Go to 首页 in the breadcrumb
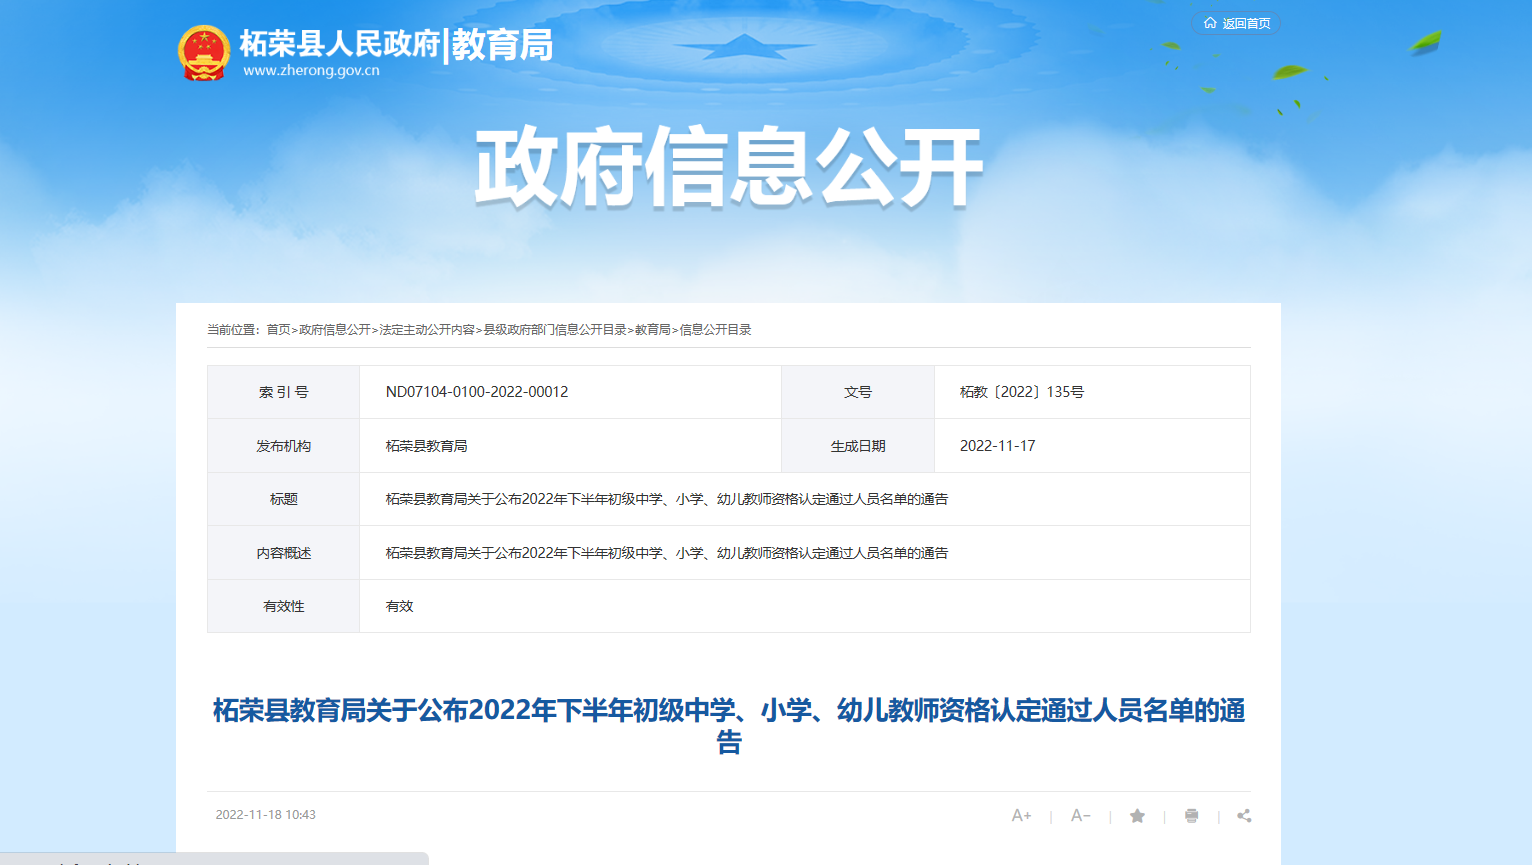 click(278, 330)
